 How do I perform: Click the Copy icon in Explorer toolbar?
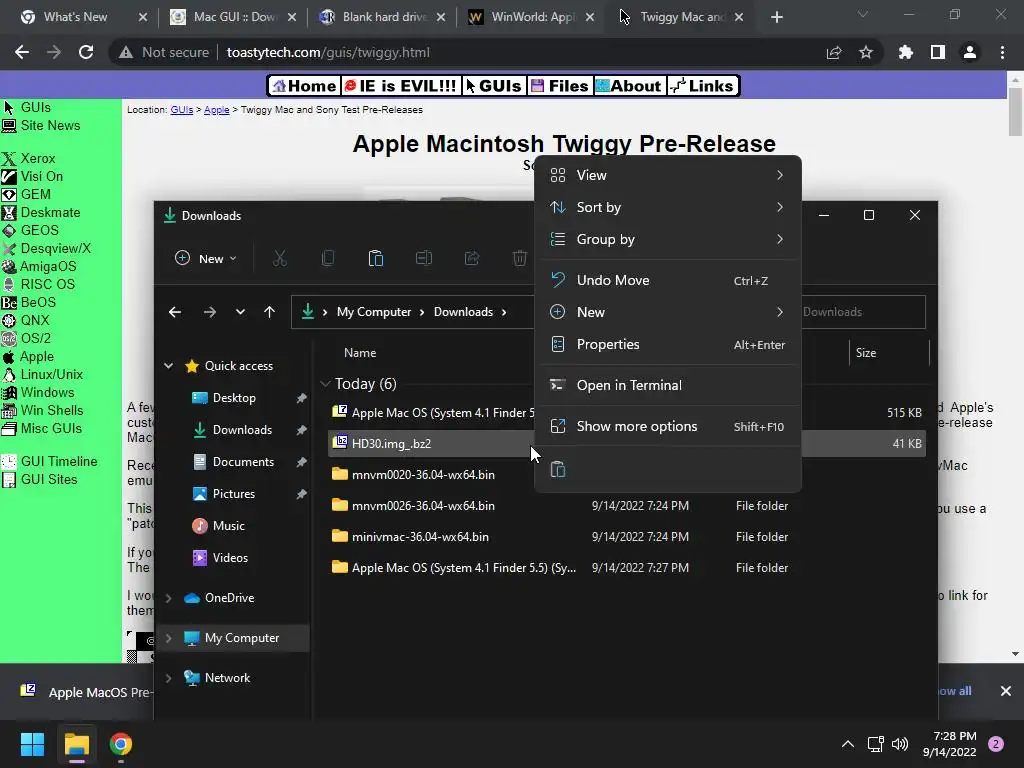coord(328,259)
